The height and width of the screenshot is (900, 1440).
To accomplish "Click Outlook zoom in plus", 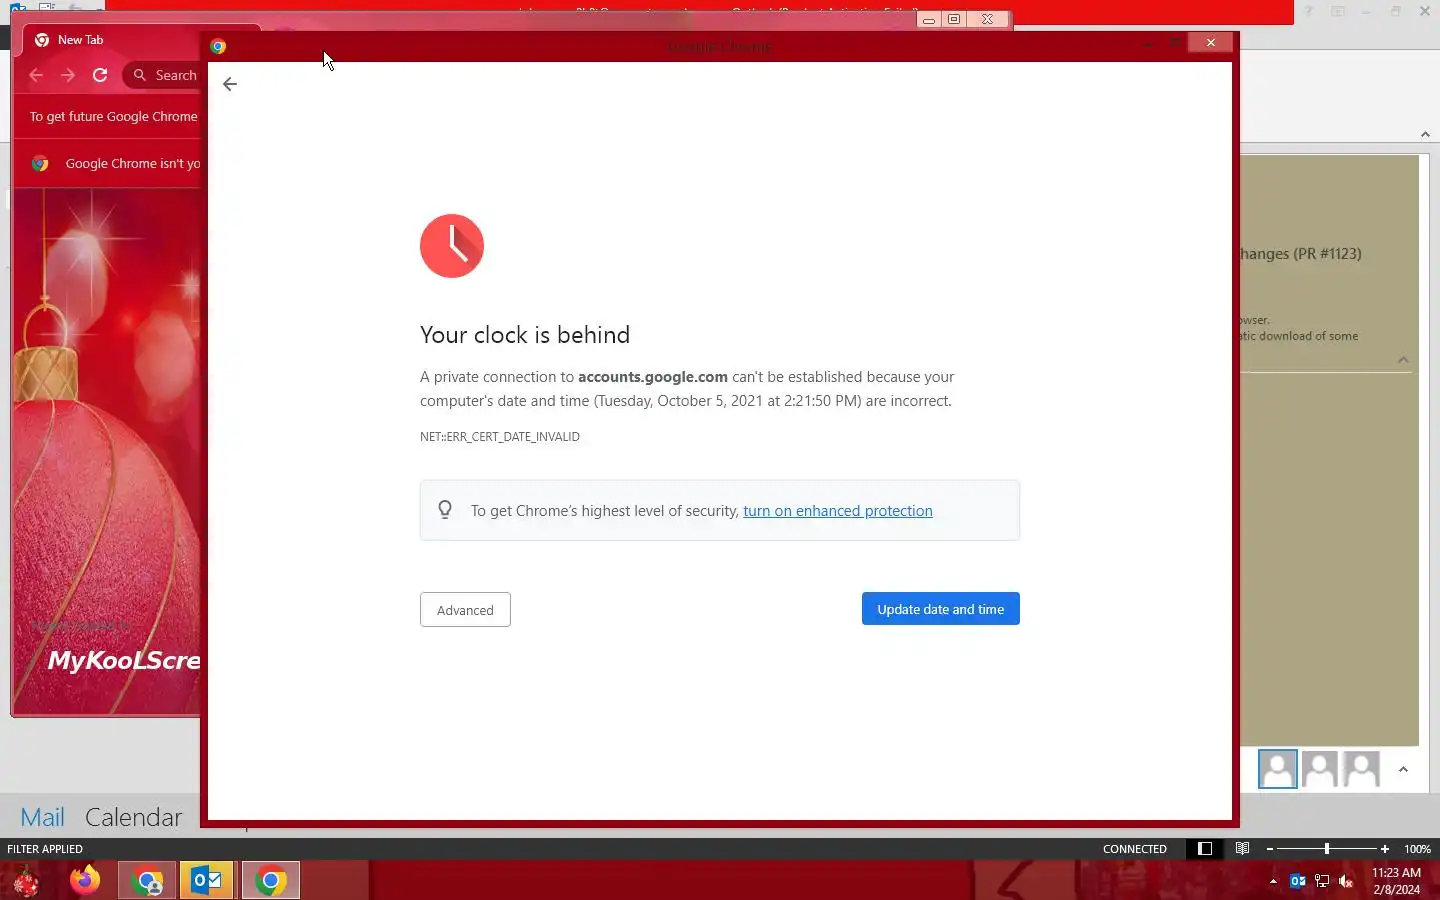I will click(x=1385, y=849).
